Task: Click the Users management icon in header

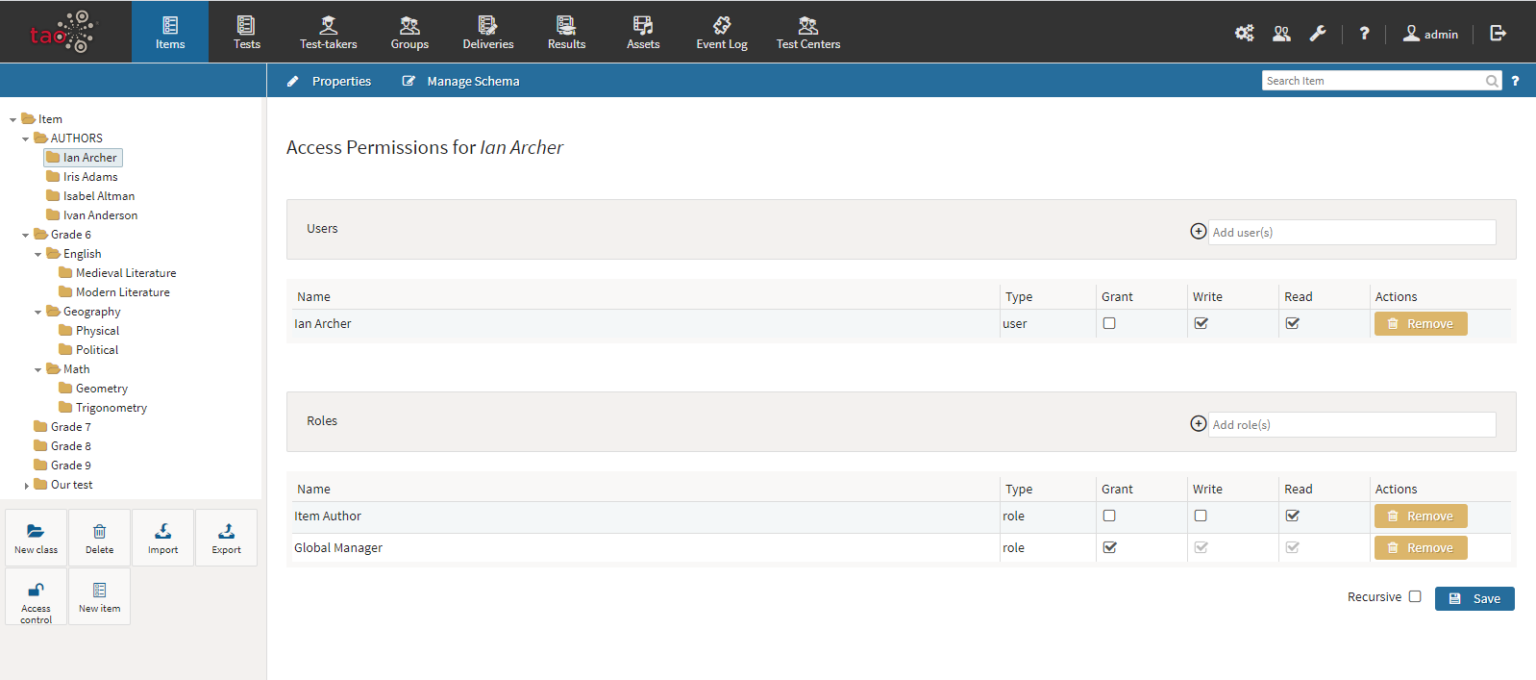Action: [x=1281, y=33]
